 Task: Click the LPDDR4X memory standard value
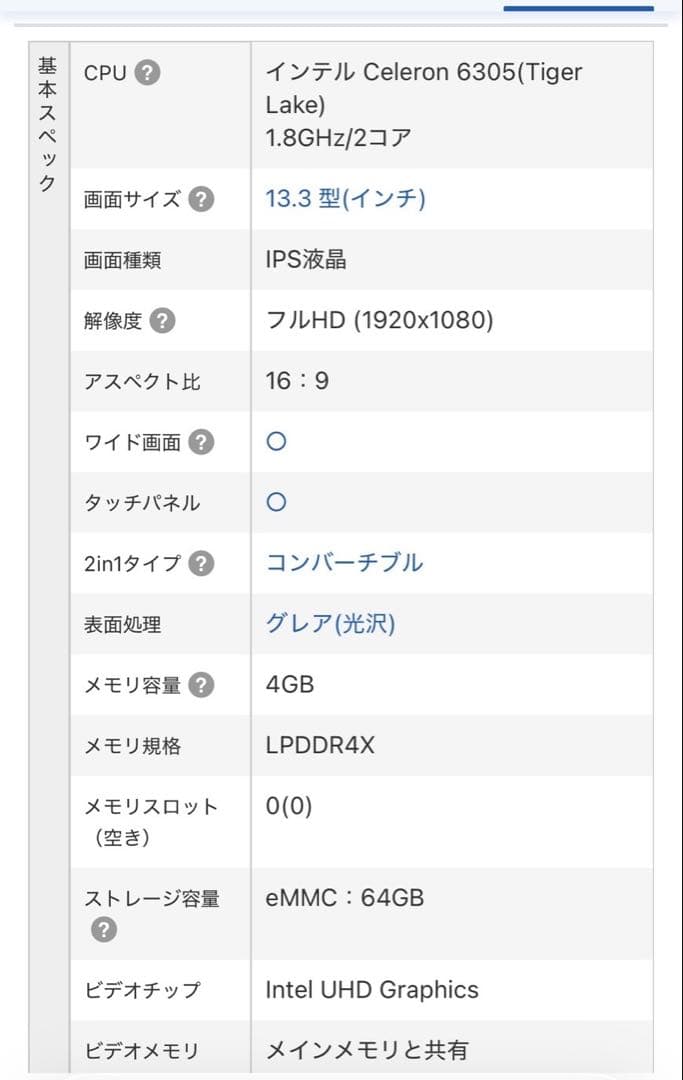321,746
